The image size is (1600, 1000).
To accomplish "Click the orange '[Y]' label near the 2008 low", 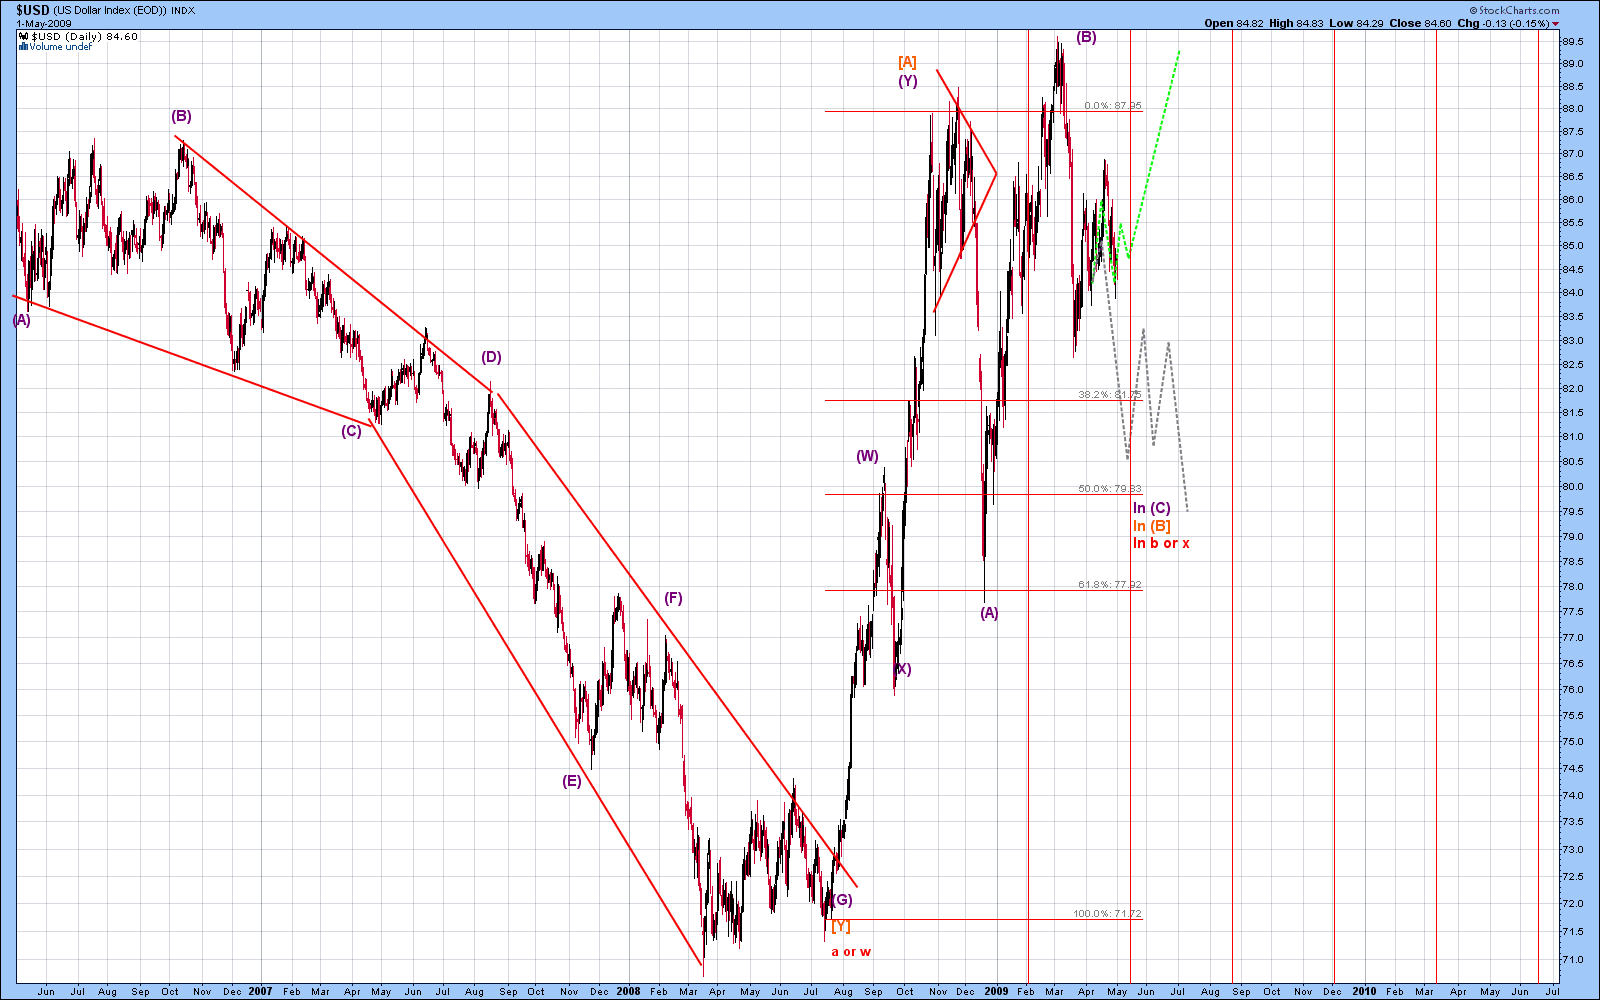I will [841, 926].
